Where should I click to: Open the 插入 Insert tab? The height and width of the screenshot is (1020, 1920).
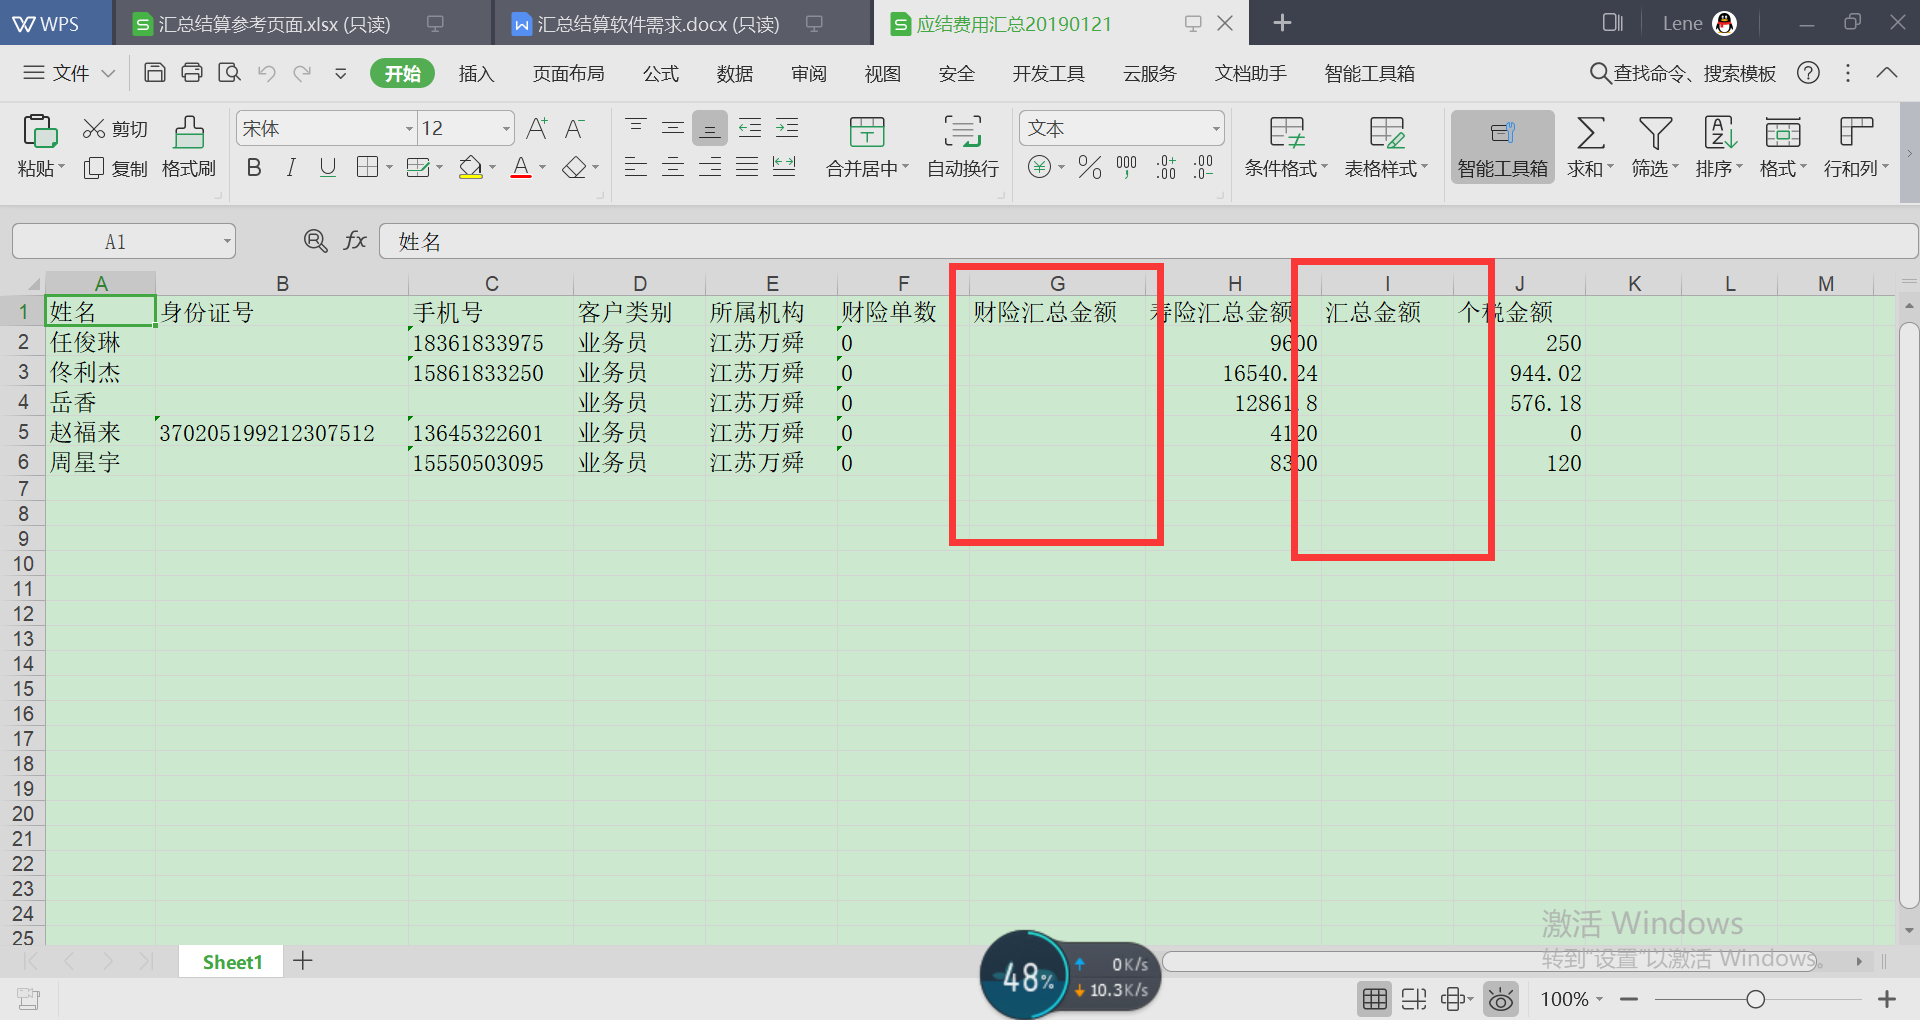[476, 73]
